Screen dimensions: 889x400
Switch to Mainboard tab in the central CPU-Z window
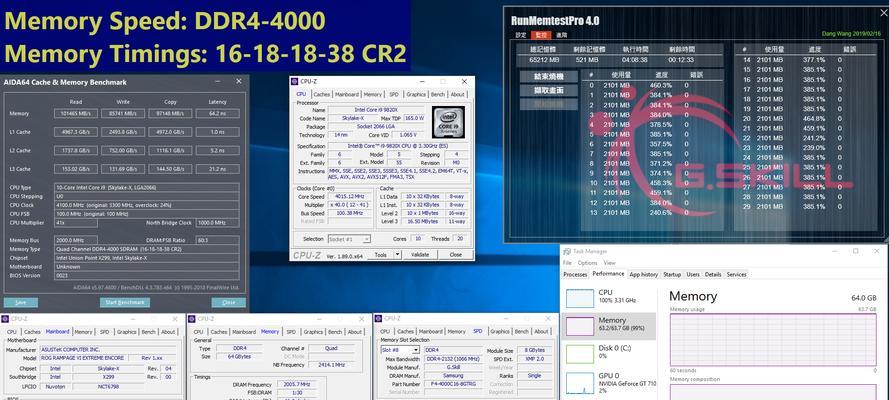[346, 94]
